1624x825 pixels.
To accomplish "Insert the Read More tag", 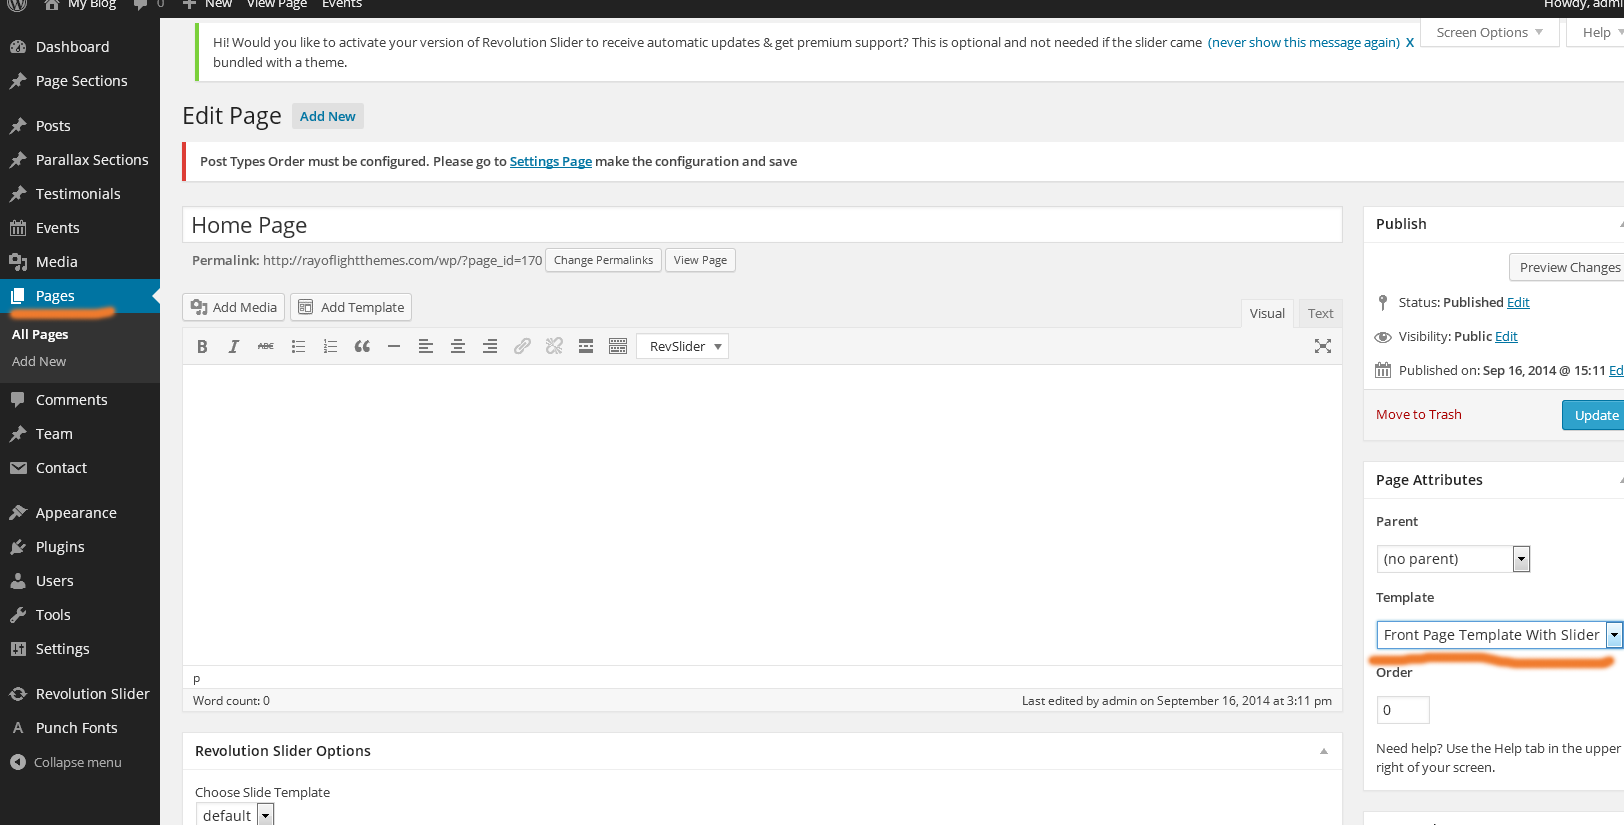I will pyautogui.click(x=586, y=346).
